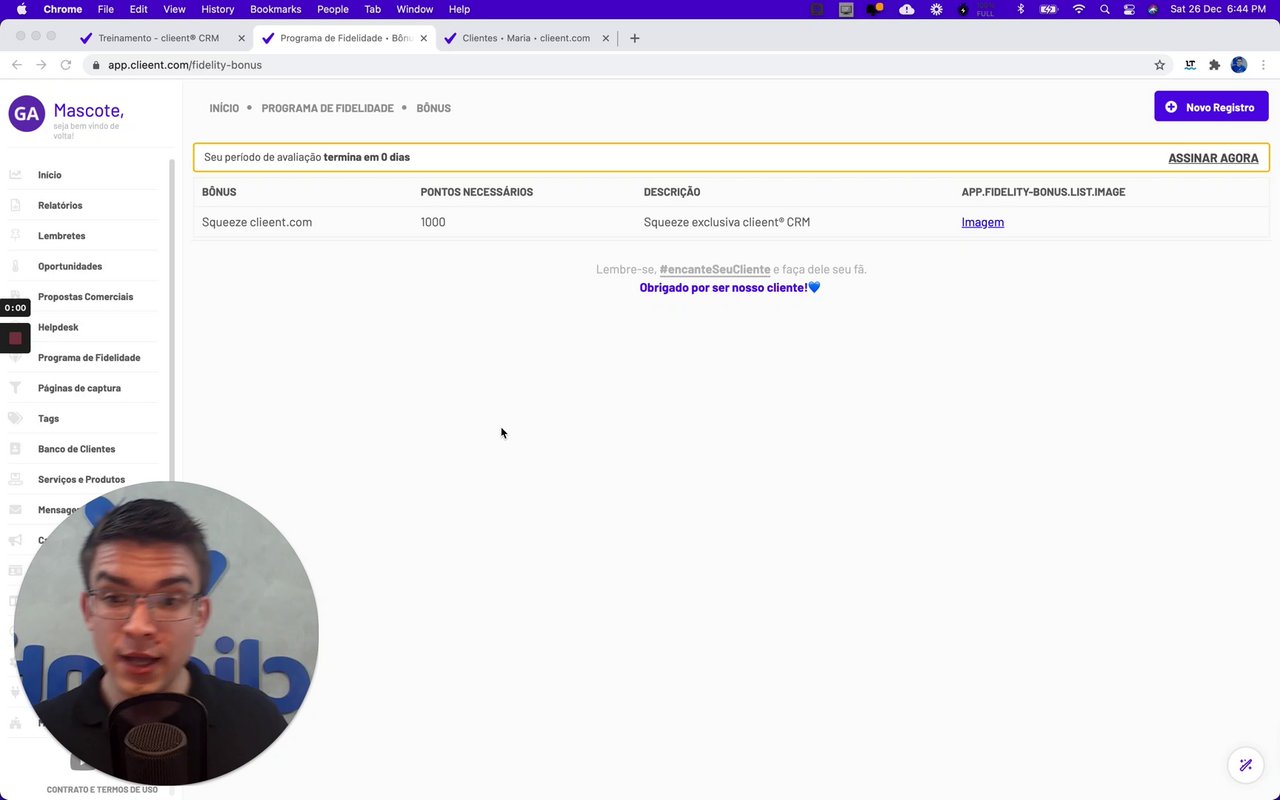Image resolution: width=1280 pixels, height=800 pixels.
Task: Click the Novo Registro button
Action: tap(1211, 107)
